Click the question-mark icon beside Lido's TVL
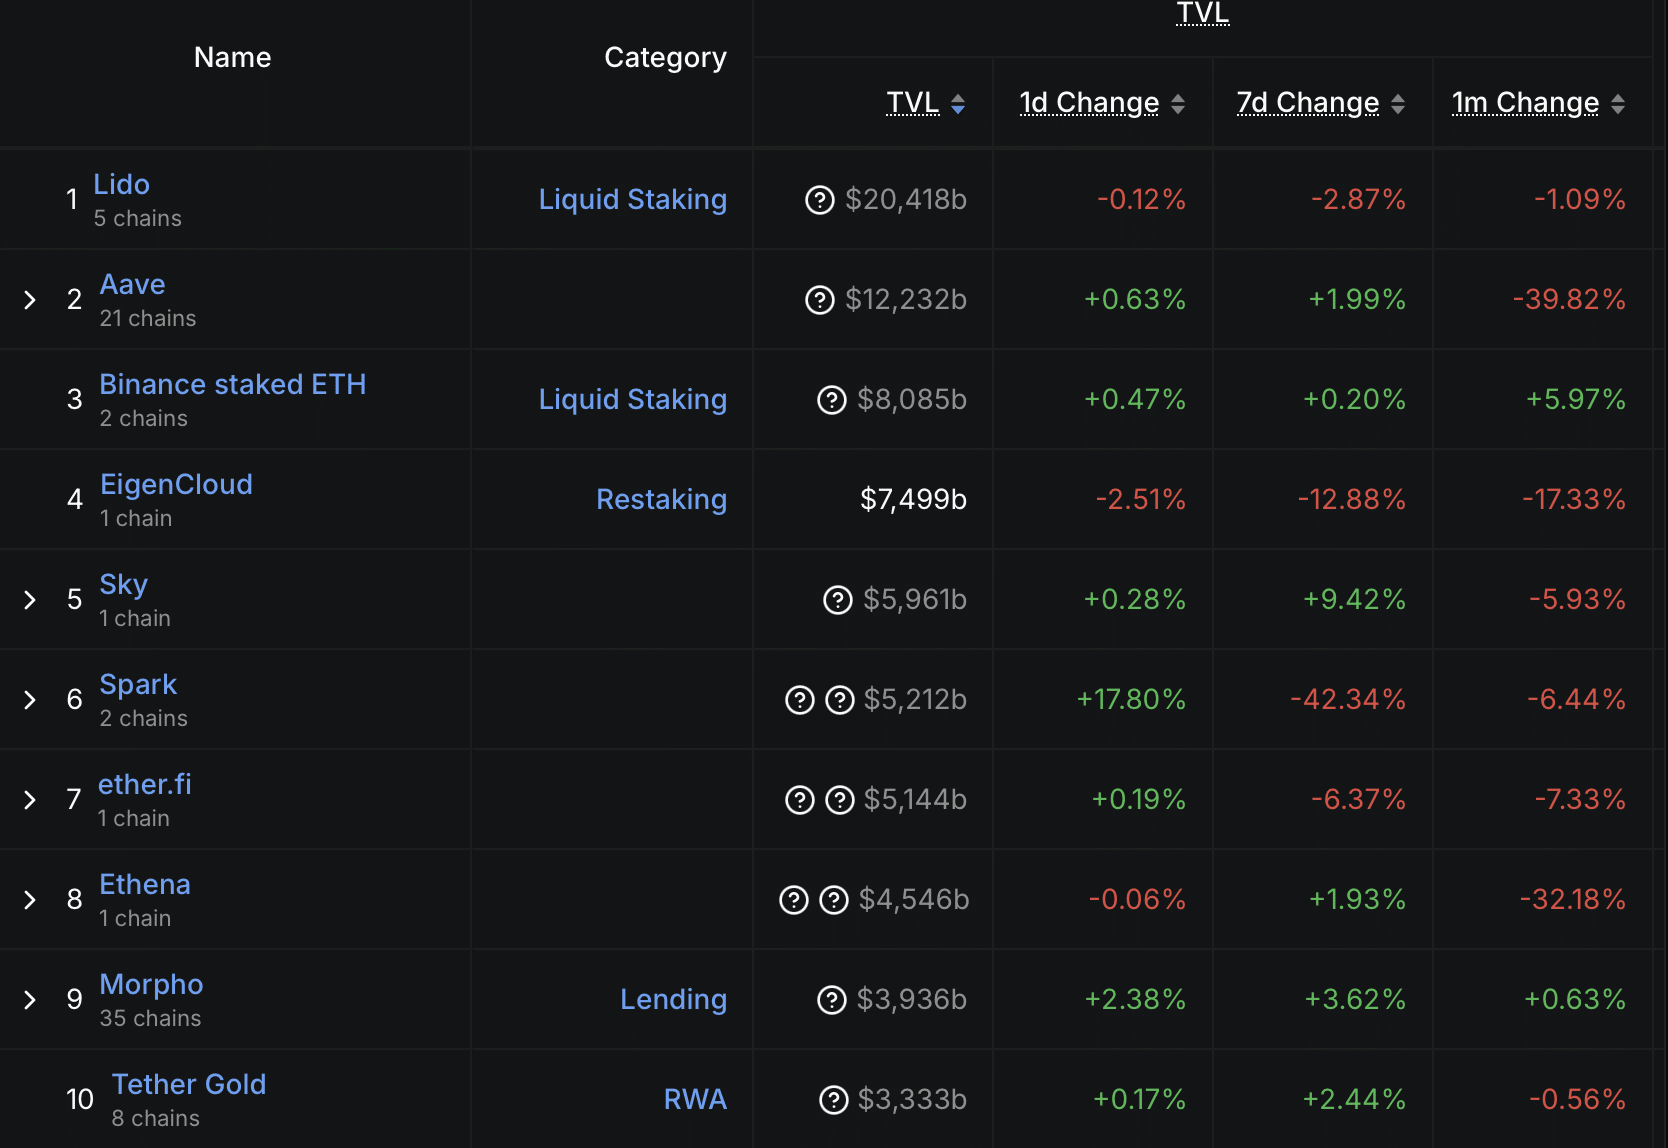 [820, 200]
